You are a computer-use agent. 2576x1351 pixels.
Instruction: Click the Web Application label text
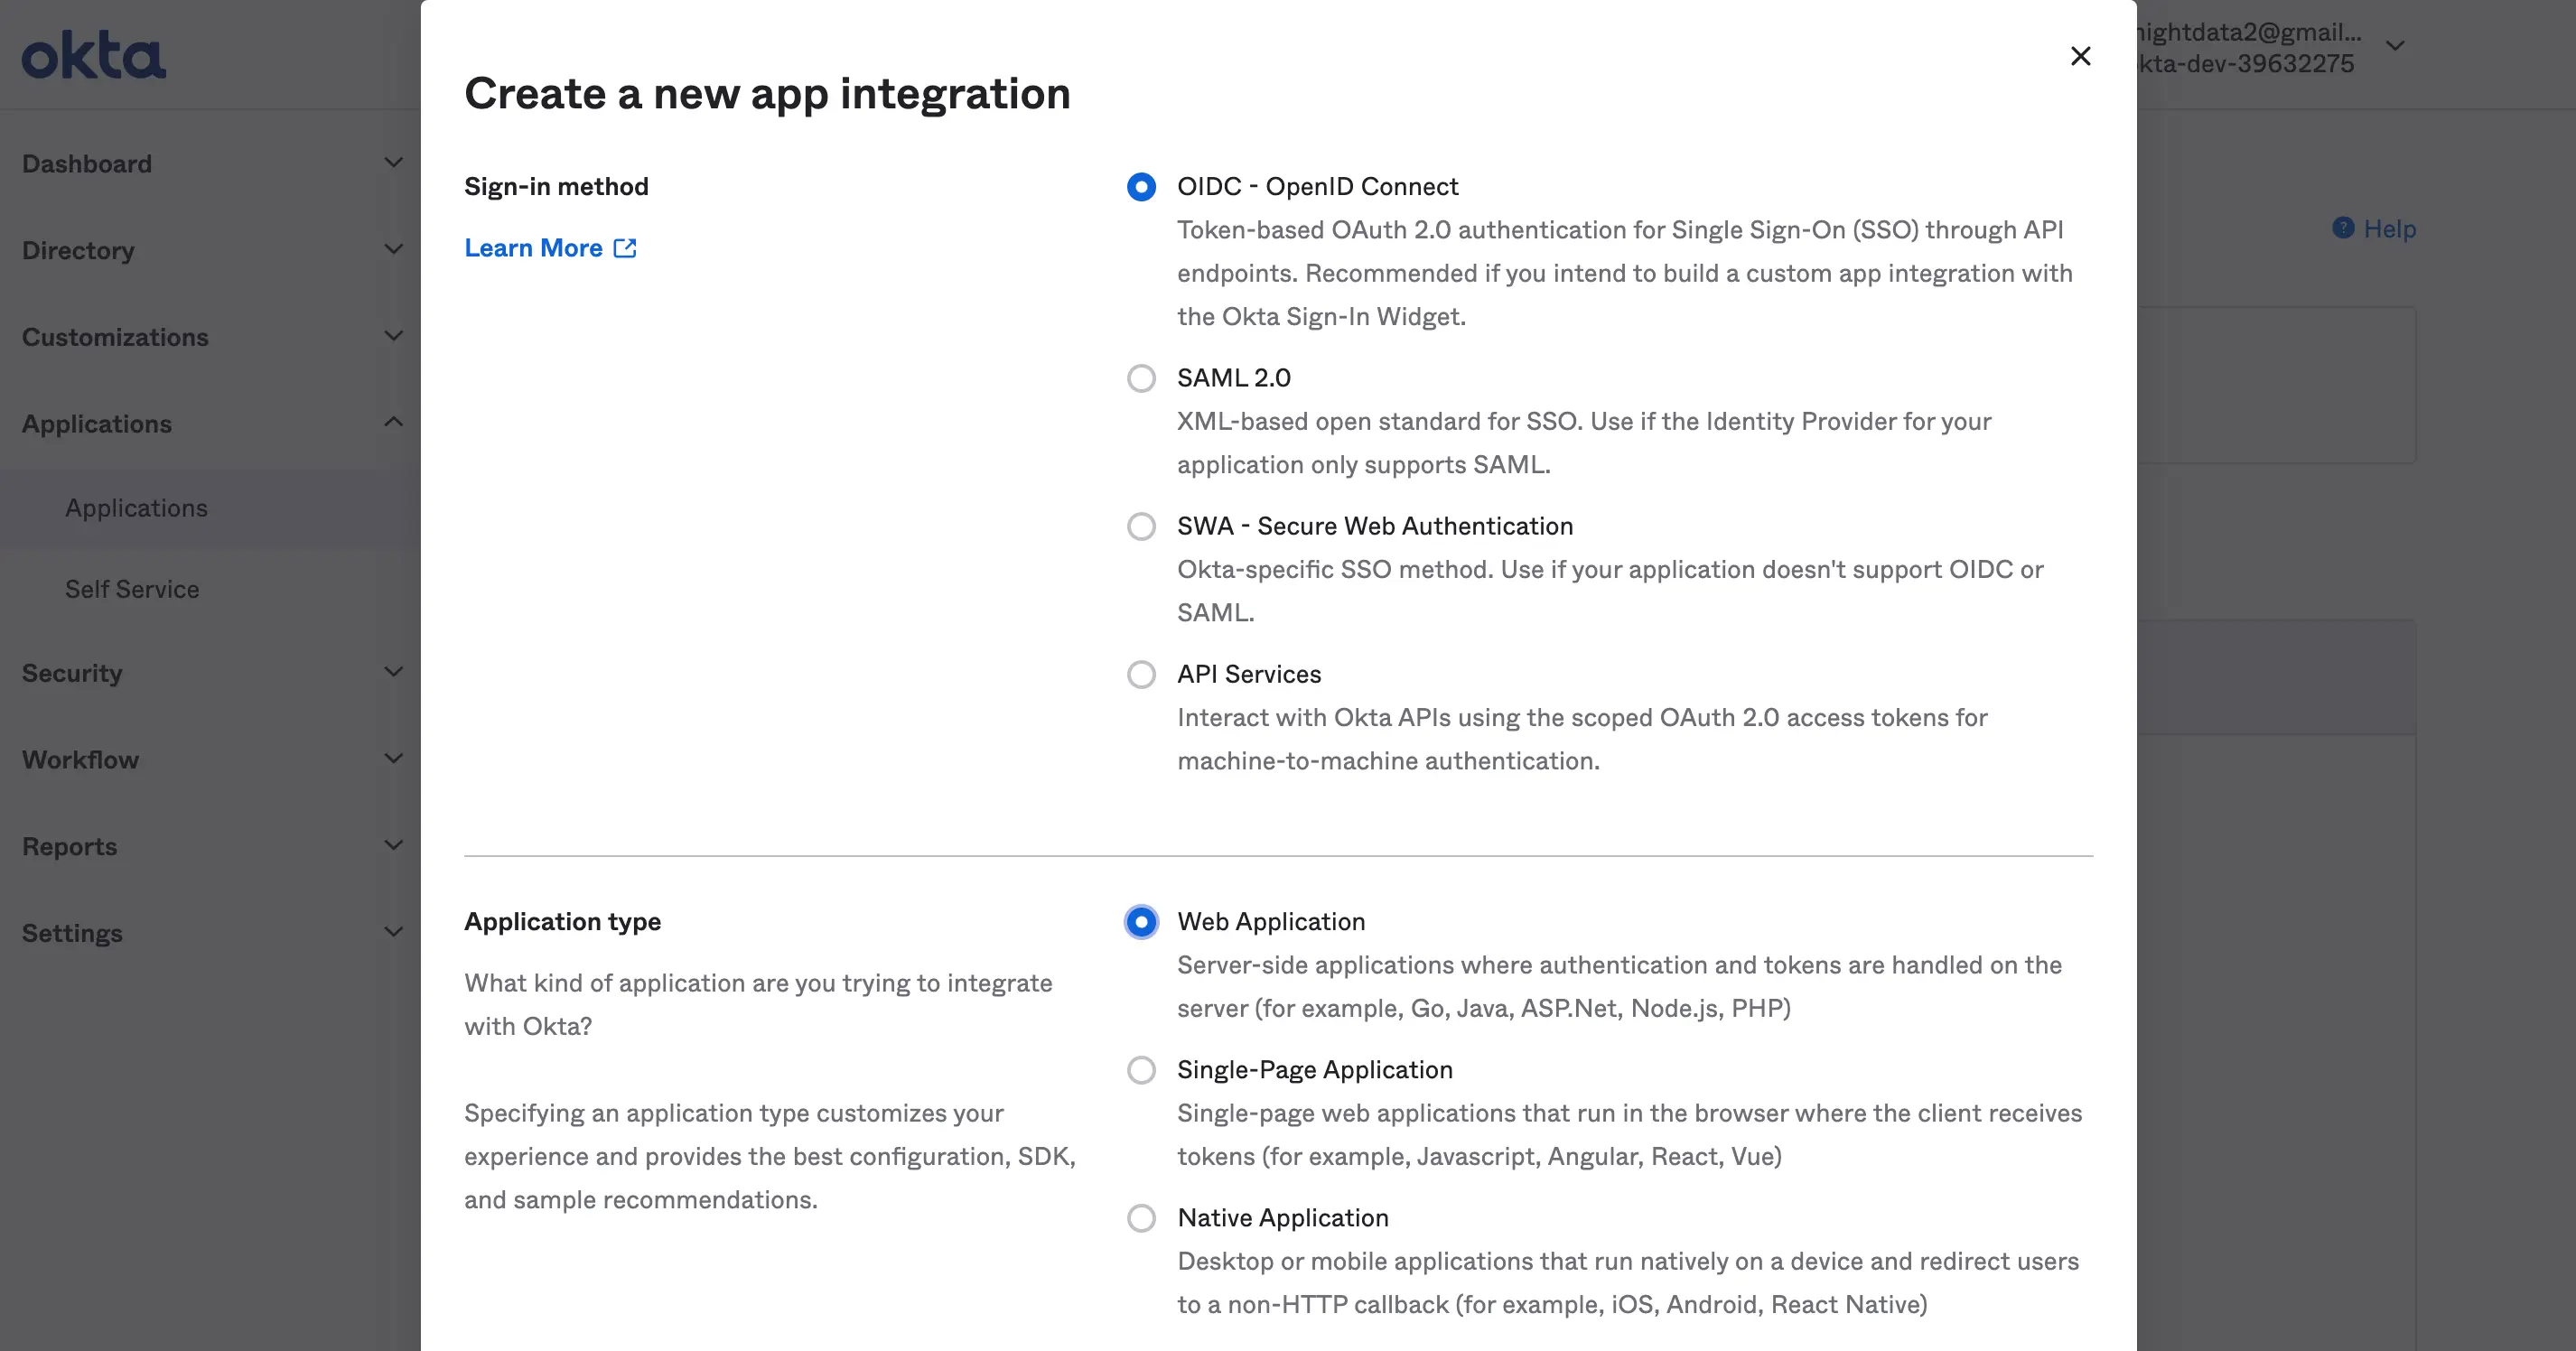point(1271,922)
